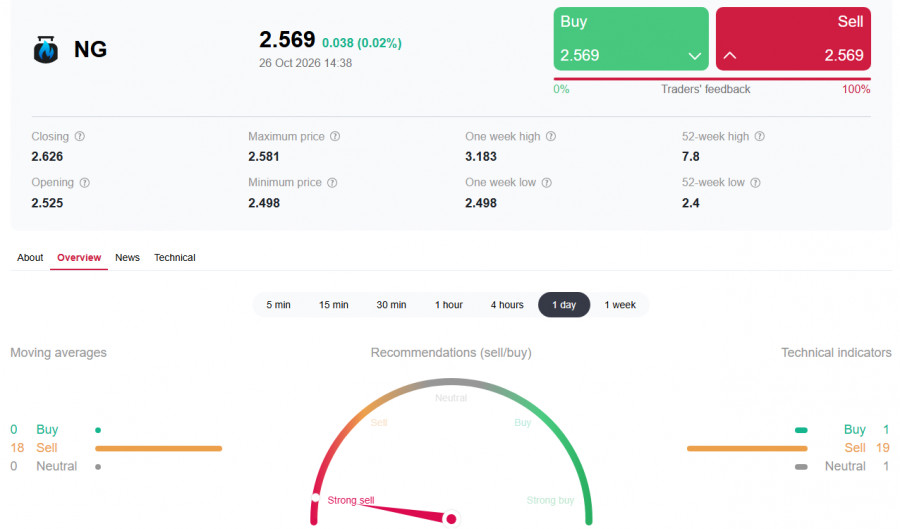Expand the Sell up chevron
900x529 pixels.
tap(730, 56)
